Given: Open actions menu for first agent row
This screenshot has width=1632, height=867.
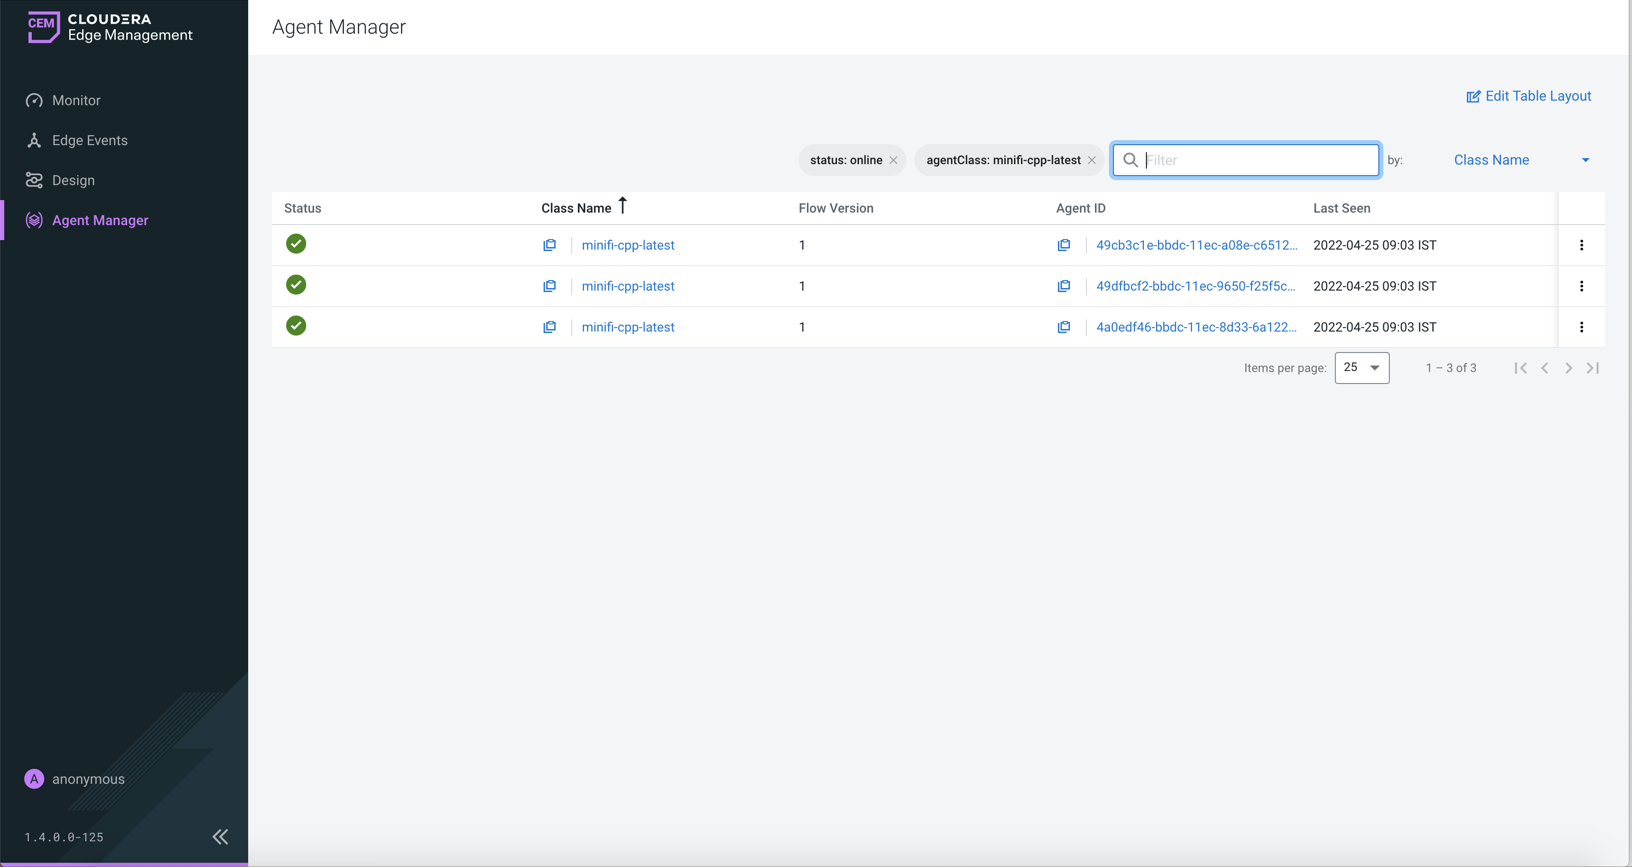Looking at the screenshot, I should [x=1581, y=245].
